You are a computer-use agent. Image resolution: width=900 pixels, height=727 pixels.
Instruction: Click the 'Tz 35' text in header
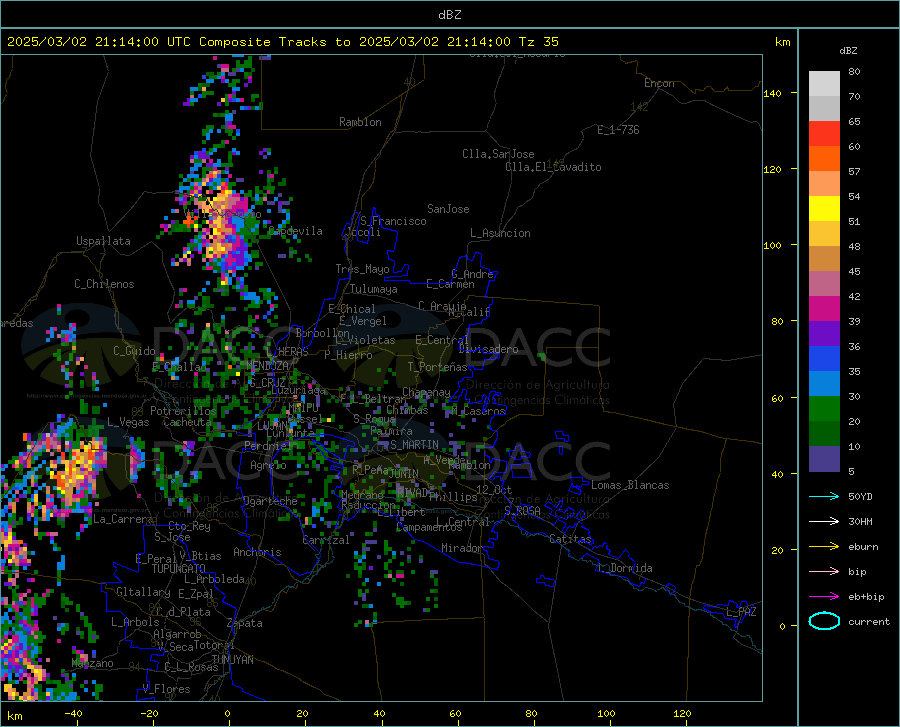[x=538, y=42]
